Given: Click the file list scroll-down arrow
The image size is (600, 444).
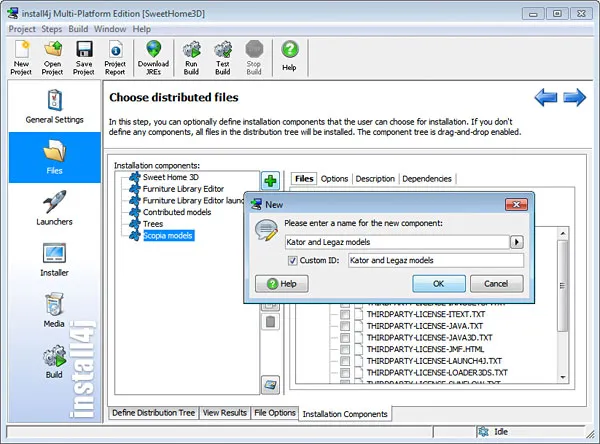Looking at the screenshot, I should pyautogui.click(x=562, y=377).
